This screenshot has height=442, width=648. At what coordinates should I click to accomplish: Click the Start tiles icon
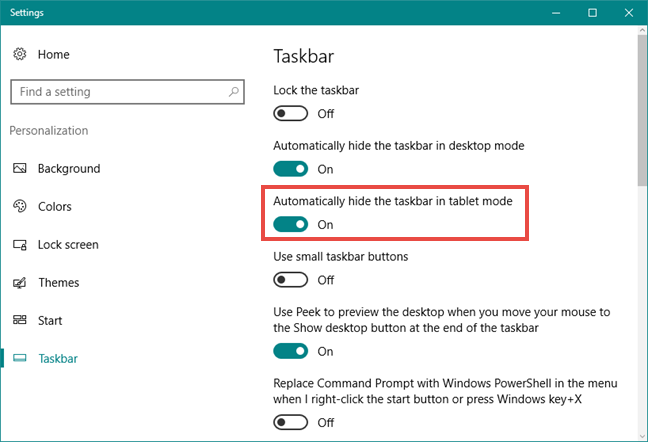pos(19,320)
